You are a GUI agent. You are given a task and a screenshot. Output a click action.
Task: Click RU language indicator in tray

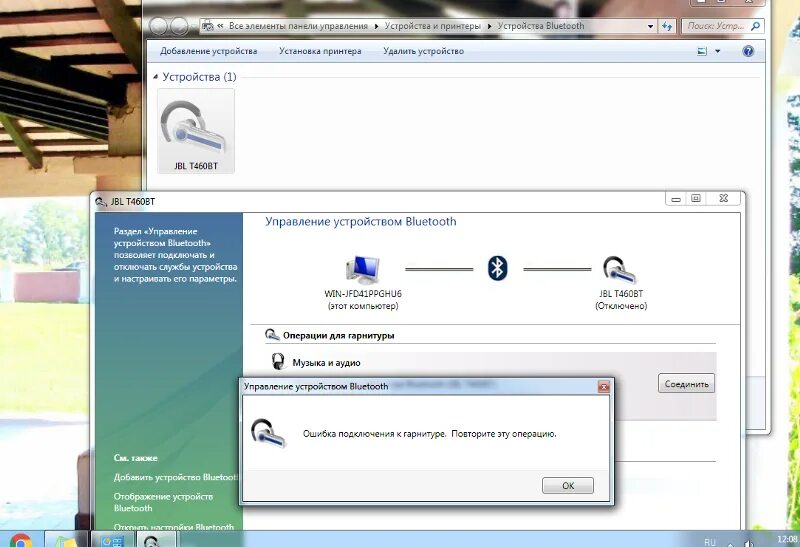(710, 542)
